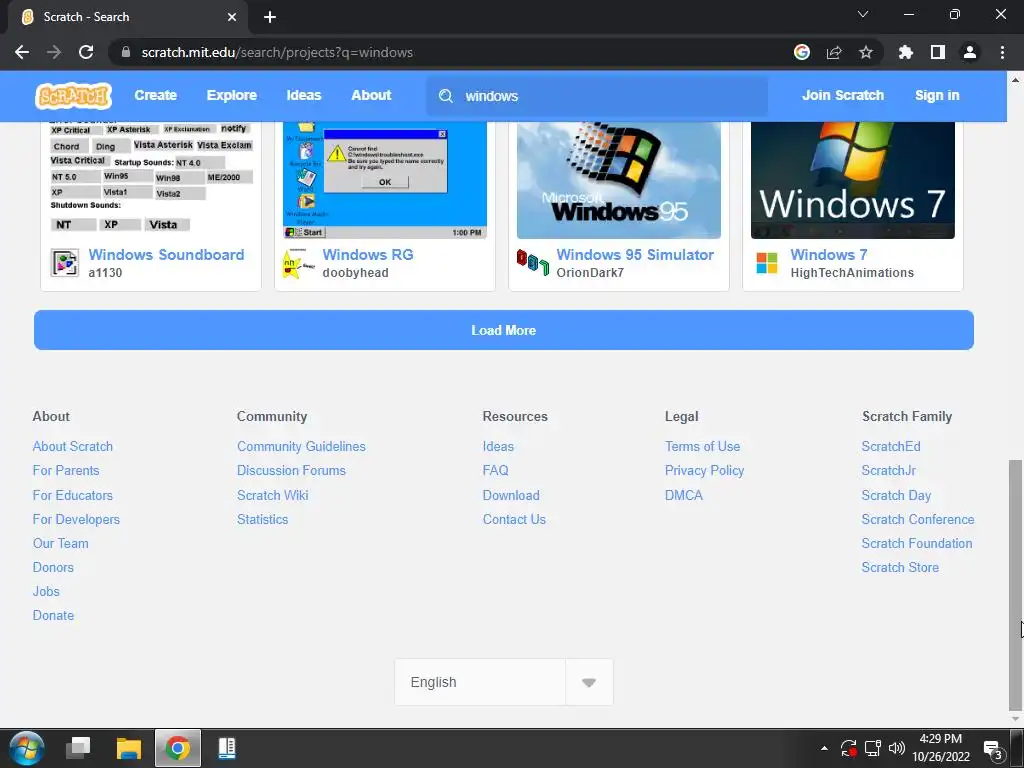Click Donate footer link
Screen dimensions: 1024x768
pyautogui.click(x=53, y=615)
